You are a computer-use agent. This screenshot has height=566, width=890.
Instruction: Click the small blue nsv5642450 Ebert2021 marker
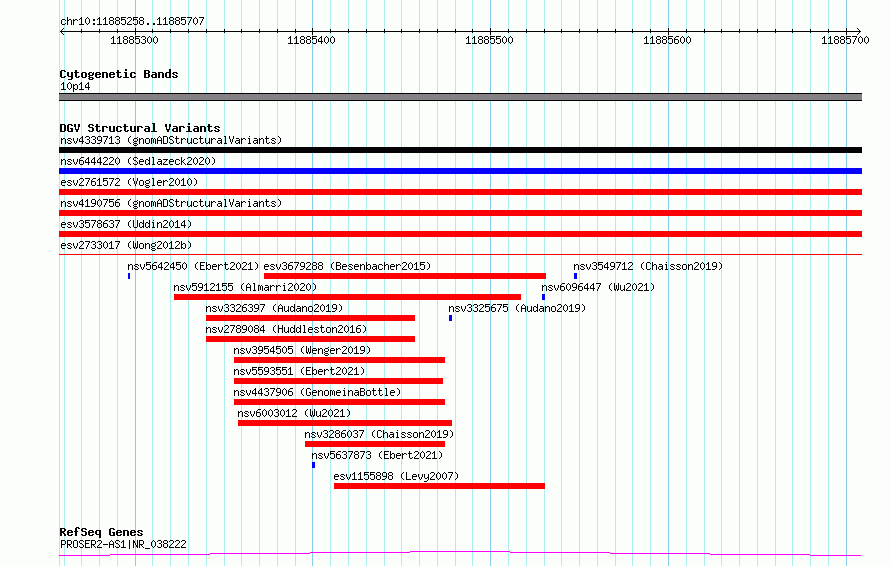129,276
